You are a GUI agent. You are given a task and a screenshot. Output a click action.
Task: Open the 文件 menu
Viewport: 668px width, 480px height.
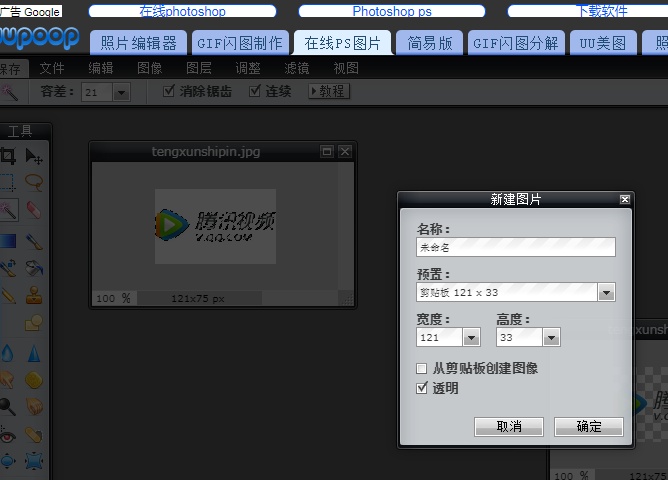pyautogui.click(x=52, y=68)
